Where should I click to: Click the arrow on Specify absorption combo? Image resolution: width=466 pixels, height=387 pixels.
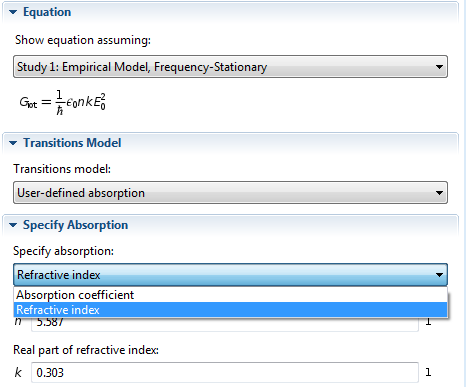439,275
